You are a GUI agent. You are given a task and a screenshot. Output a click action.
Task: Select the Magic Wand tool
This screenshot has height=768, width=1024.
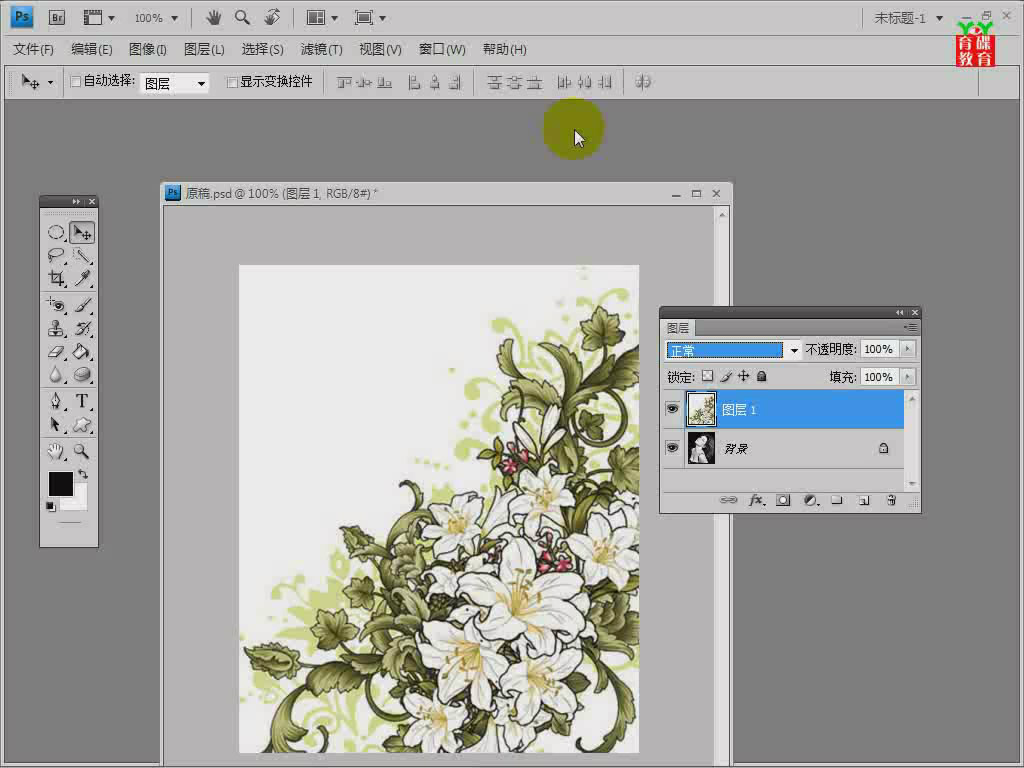82,255
